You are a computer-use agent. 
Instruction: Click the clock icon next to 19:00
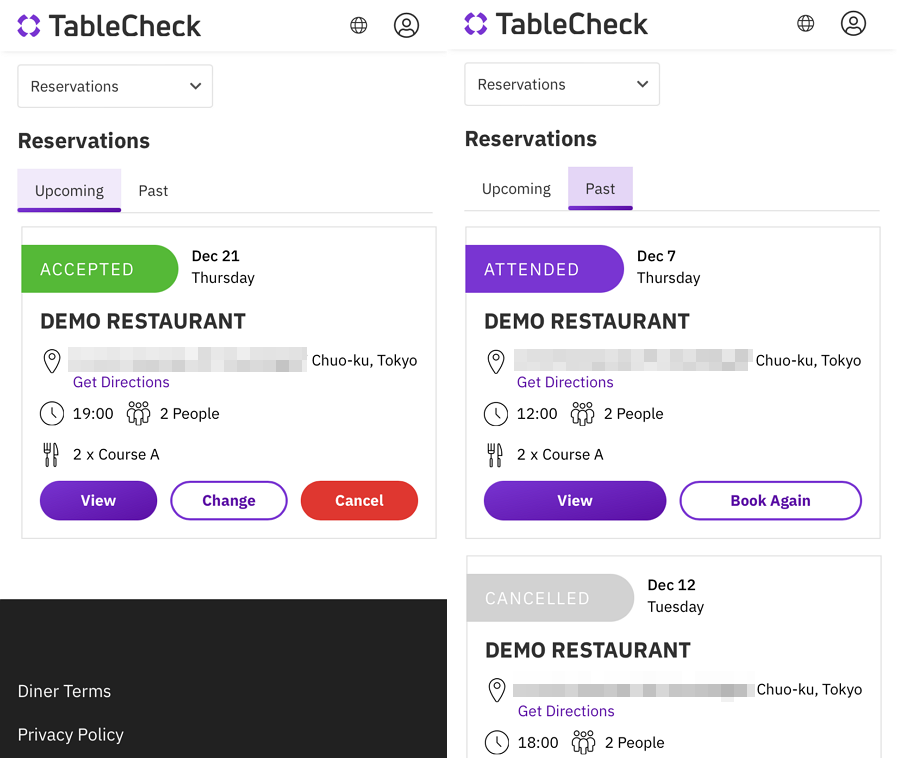tap(51, 413)
